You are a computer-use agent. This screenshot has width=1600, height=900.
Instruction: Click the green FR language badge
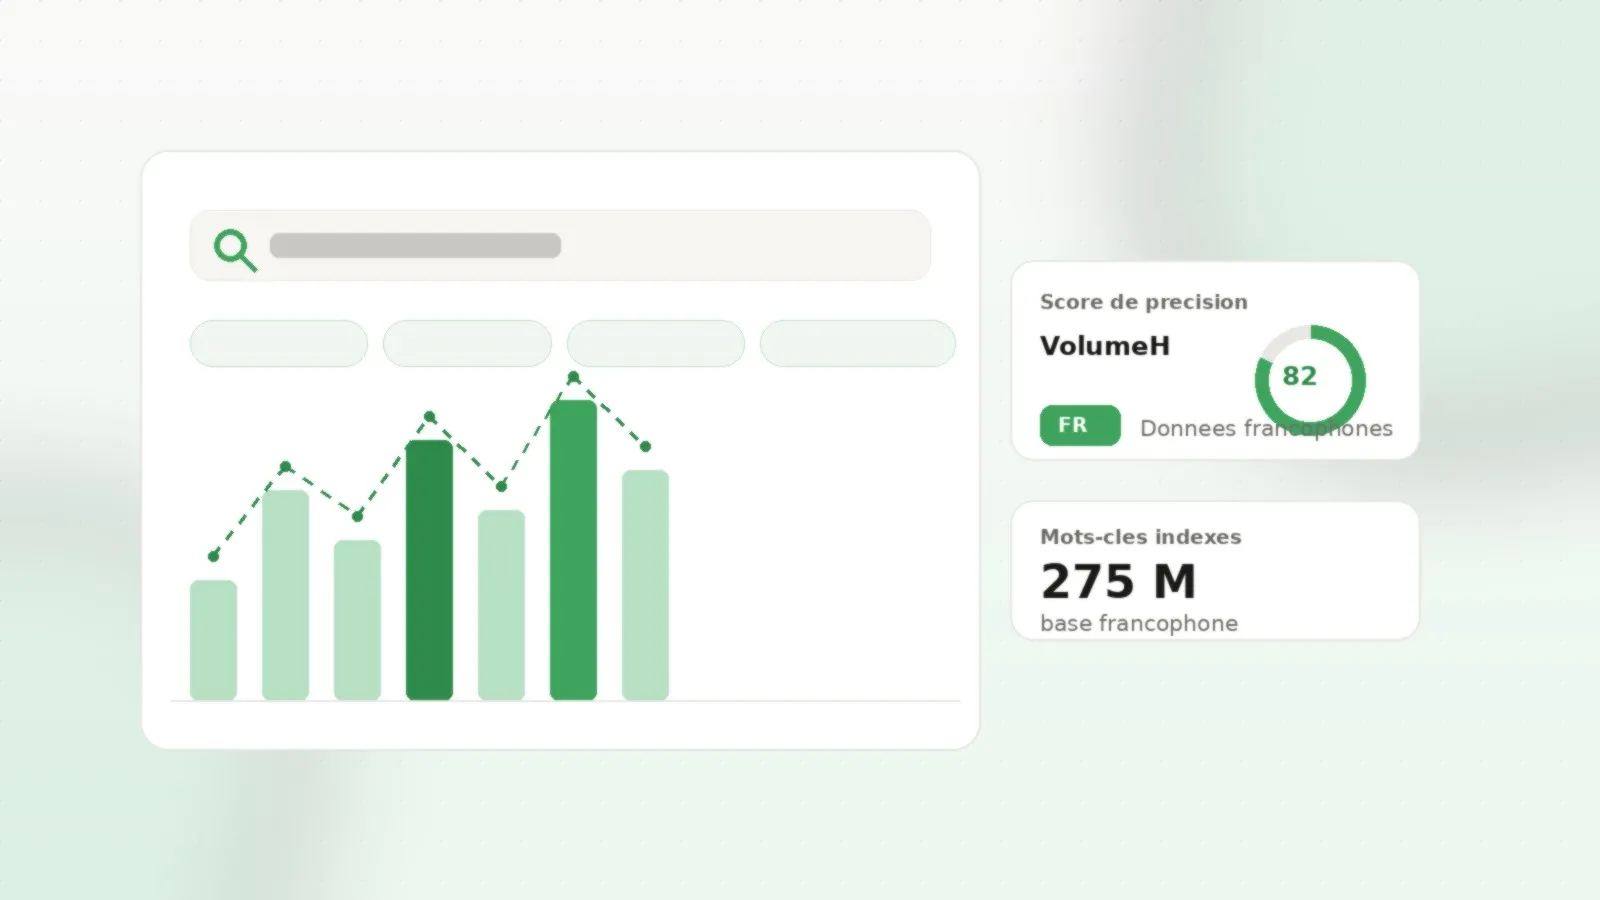[1080, 425]
